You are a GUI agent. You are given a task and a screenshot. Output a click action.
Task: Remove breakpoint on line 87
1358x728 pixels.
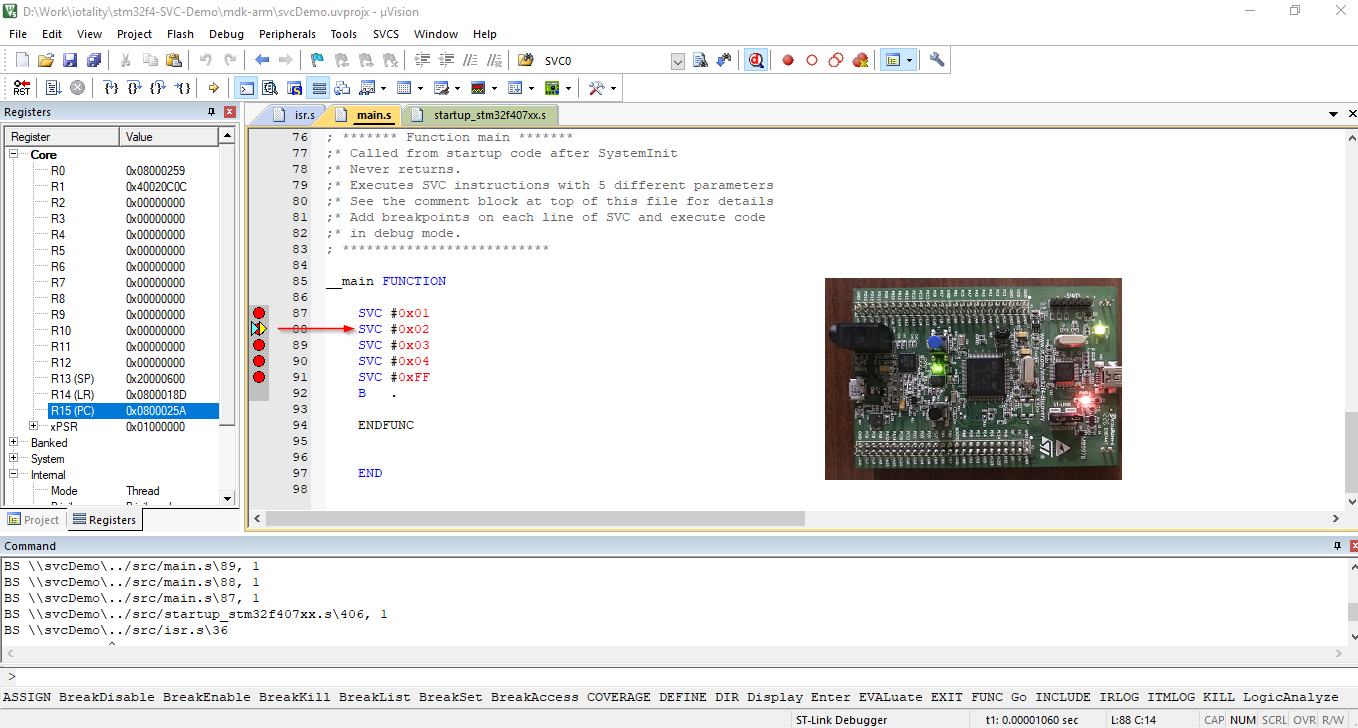pyautogui.click(x=259, y=313)
